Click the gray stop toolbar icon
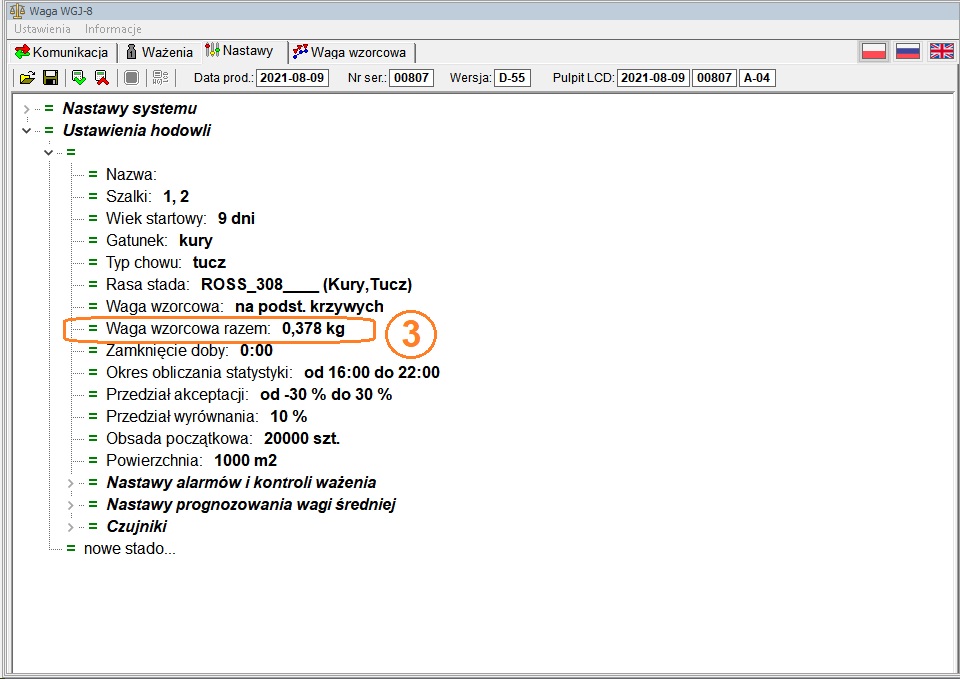The height and width of the screenshot is (679, 960). (x=131, y=78)
